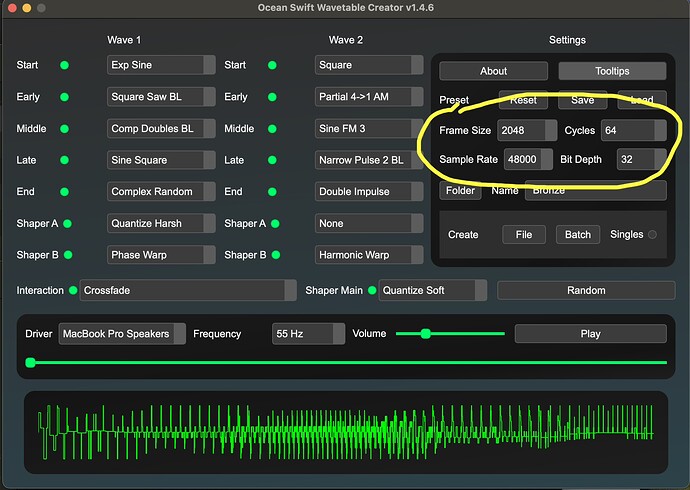Toggle Wave 2 Start green indicator
The height and width of the screenshot is (490, 690).
272,65
